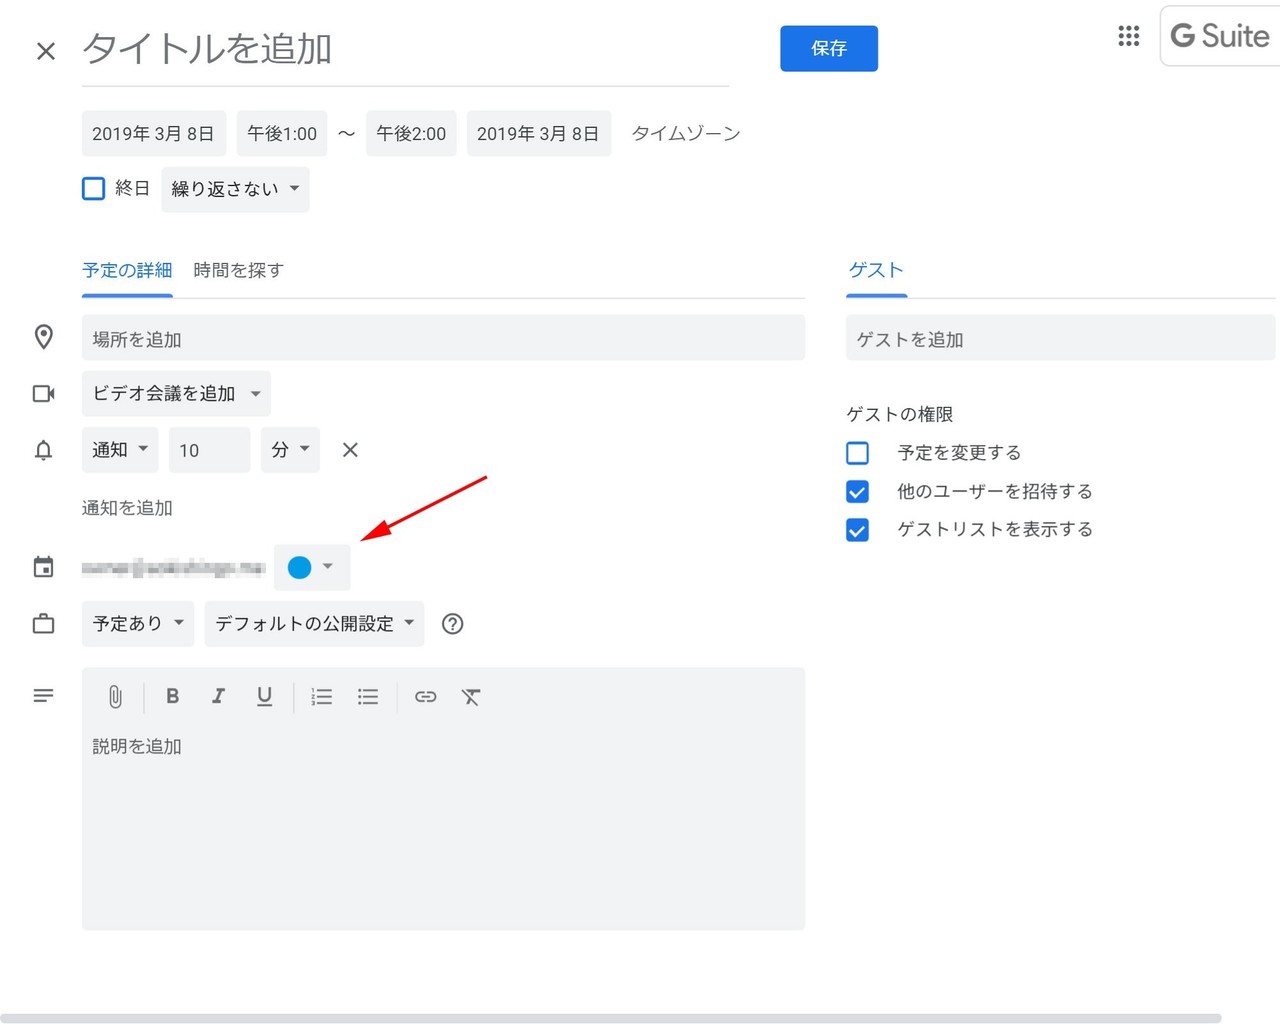The height and width of the screenshot is (1024, 1280).
Task: Click the タイトルを追加 title field
Action: tap(405, 49)
